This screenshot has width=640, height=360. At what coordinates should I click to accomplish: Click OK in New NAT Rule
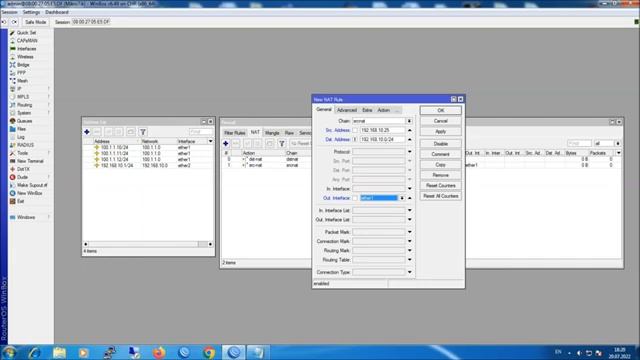point(440,111)
